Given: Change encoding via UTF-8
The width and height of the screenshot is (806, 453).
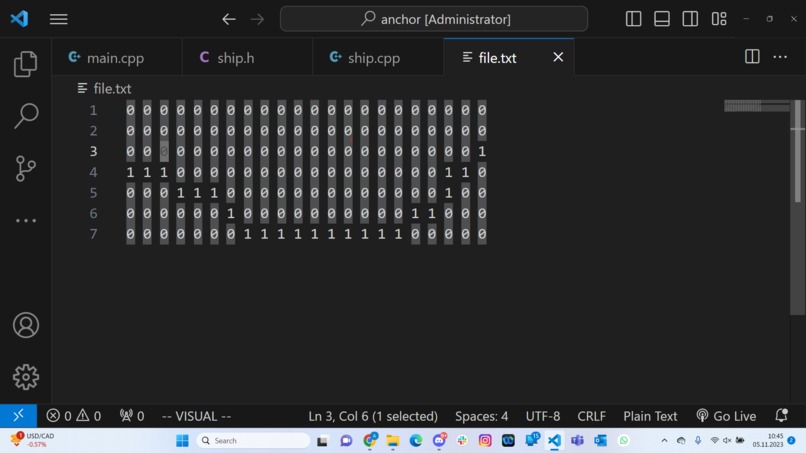Looking at the screenshot, I should click(543, 416).
